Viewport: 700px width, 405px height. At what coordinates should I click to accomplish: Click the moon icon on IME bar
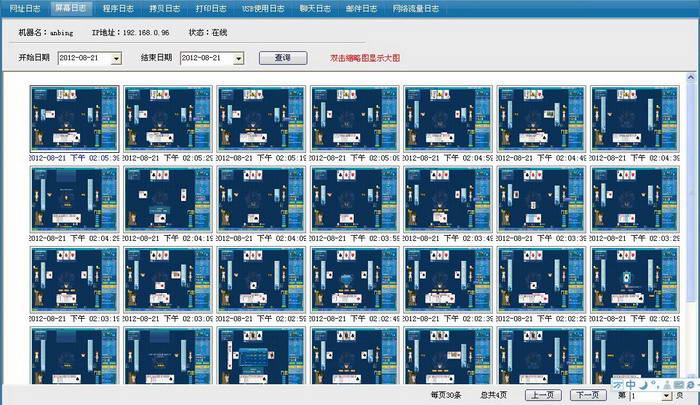coord(643,384)
